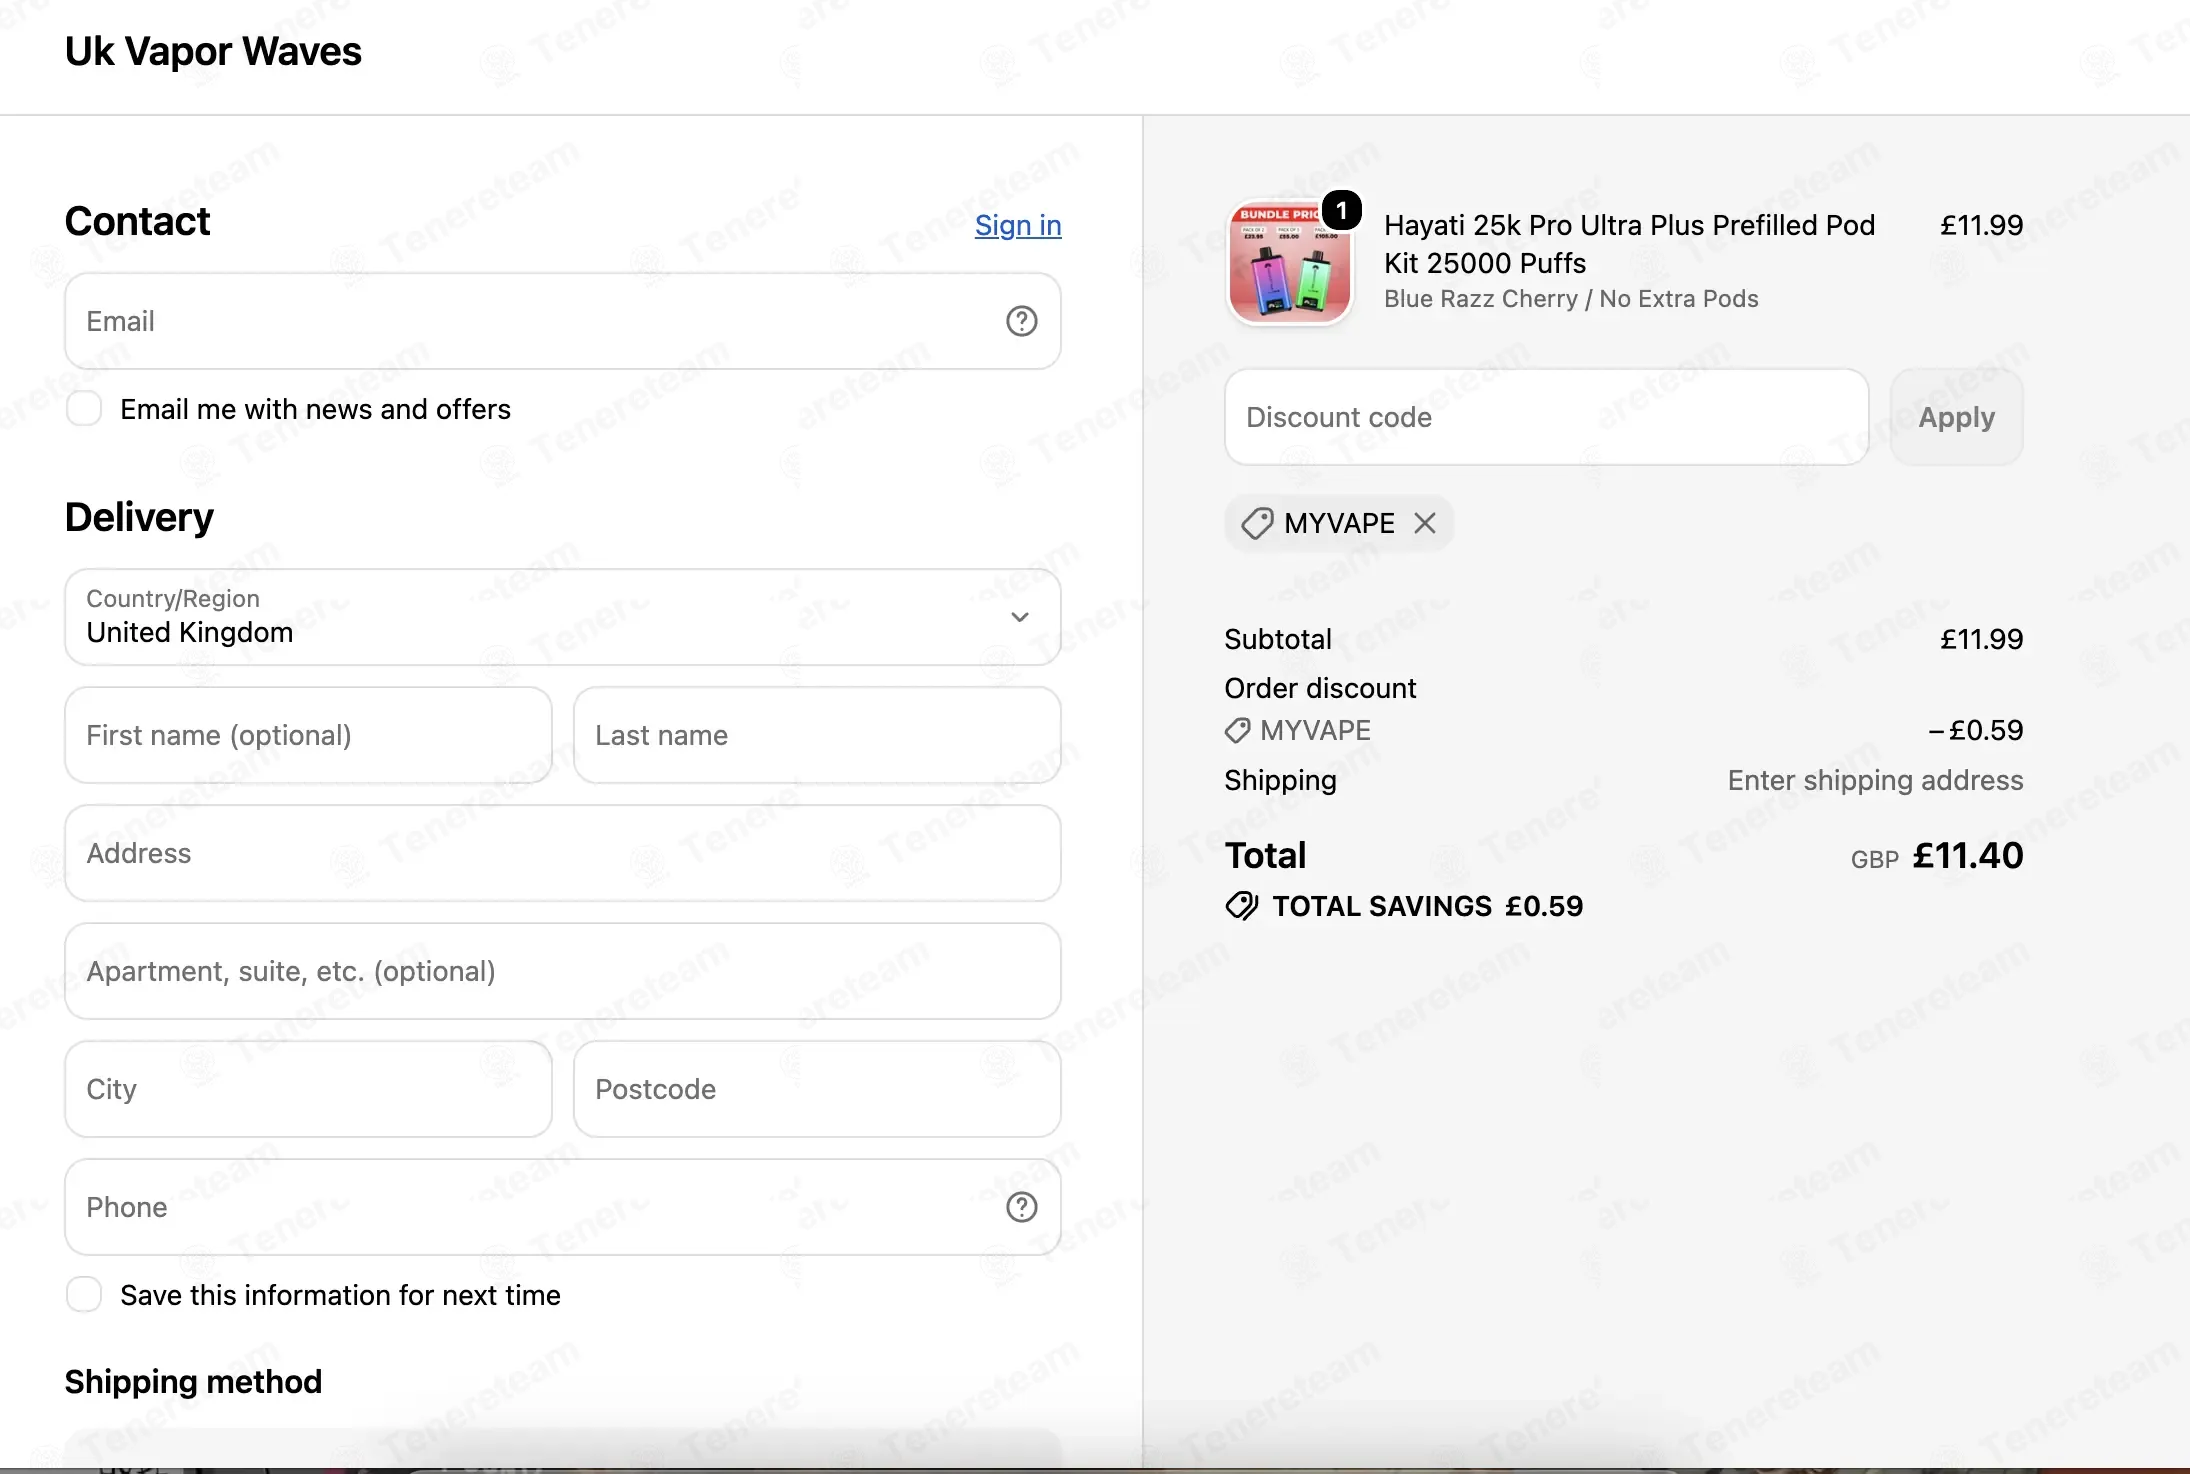Click the Order discount MYVAPE tag icon
The height and width of the screenshot is (1474, 2190).
1238,731
